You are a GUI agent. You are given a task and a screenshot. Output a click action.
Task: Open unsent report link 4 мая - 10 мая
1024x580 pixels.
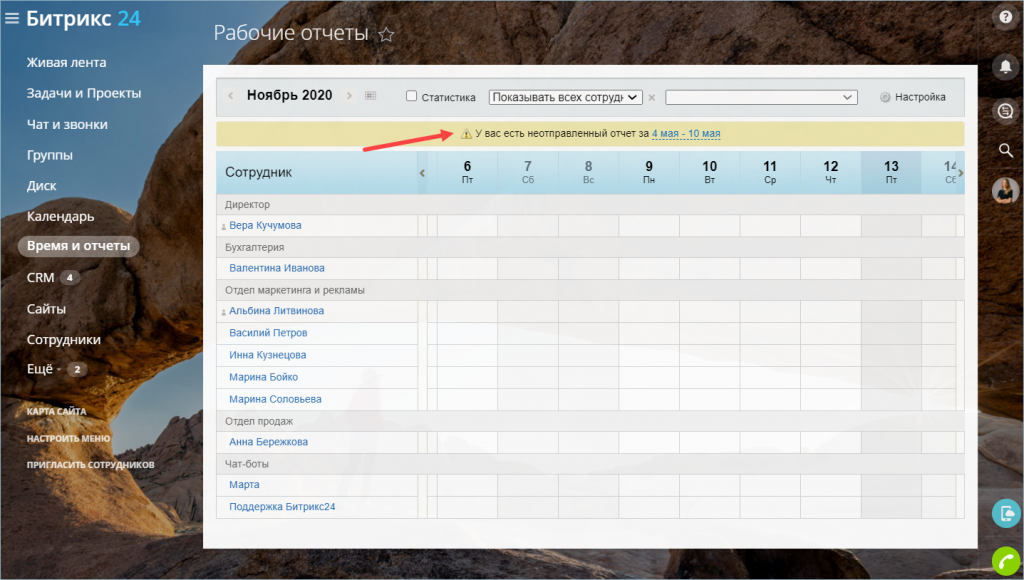686,134
